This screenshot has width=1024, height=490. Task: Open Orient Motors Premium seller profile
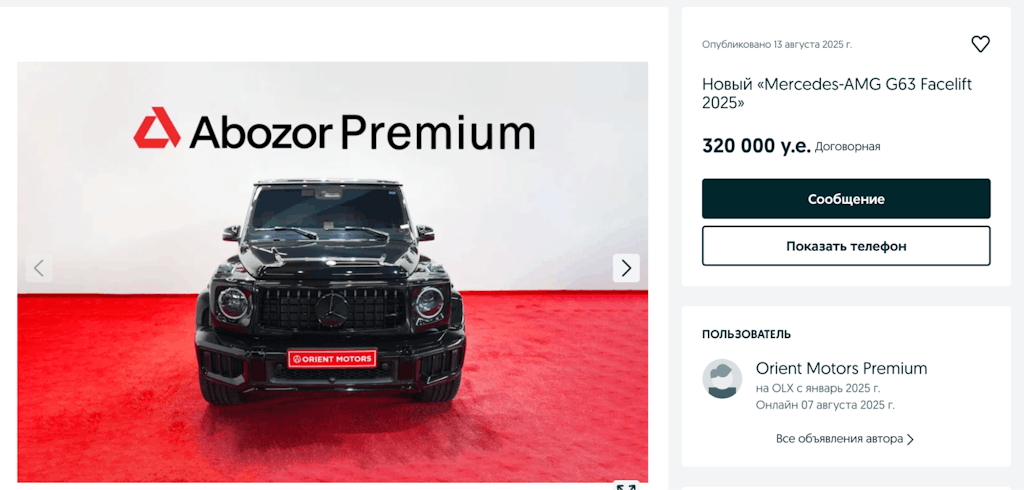(x=841, y=368)
